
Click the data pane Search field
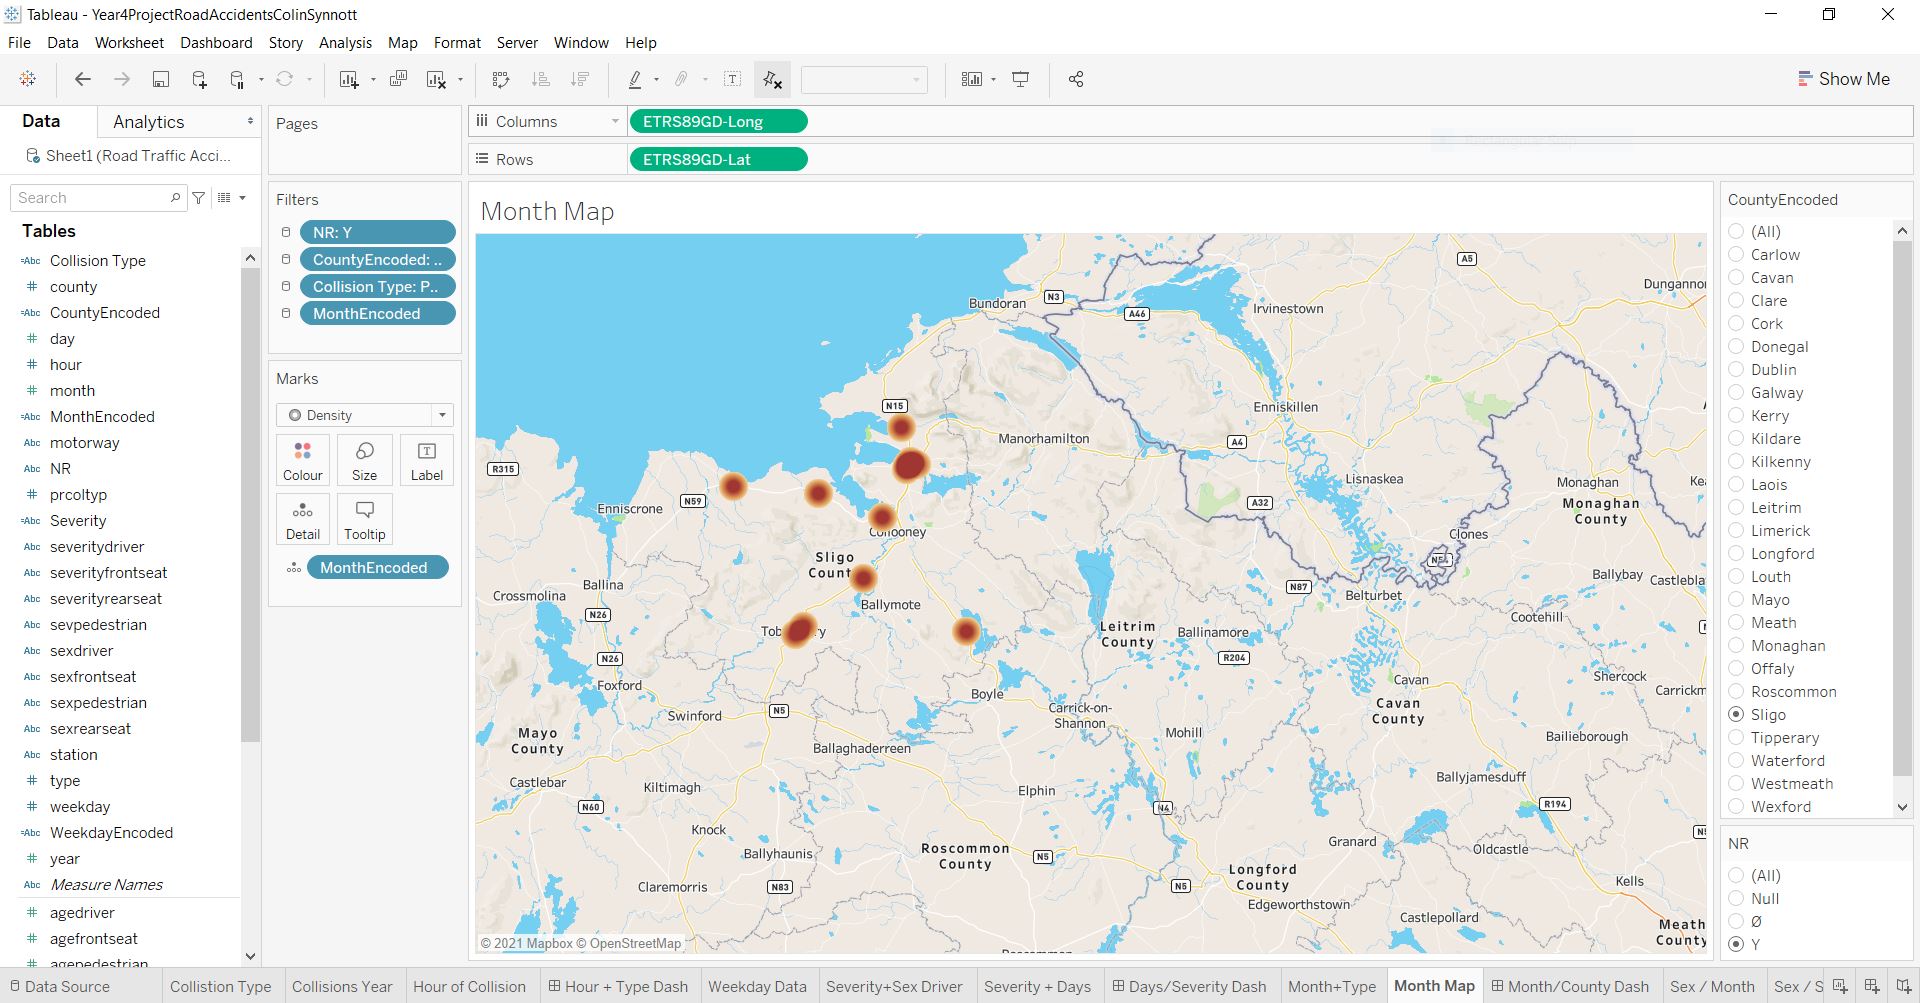[90, 198]
